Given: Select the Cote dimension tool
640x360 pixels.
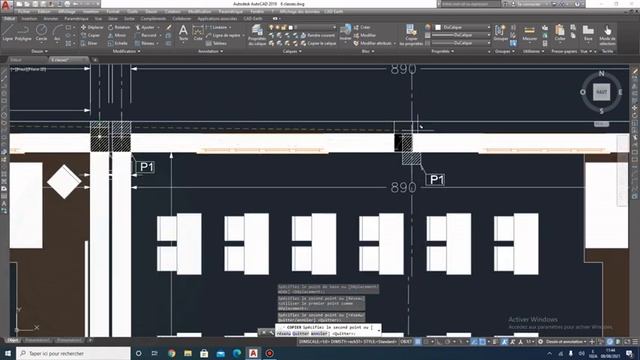Looking at the screenshot, I should coord(198,33).
